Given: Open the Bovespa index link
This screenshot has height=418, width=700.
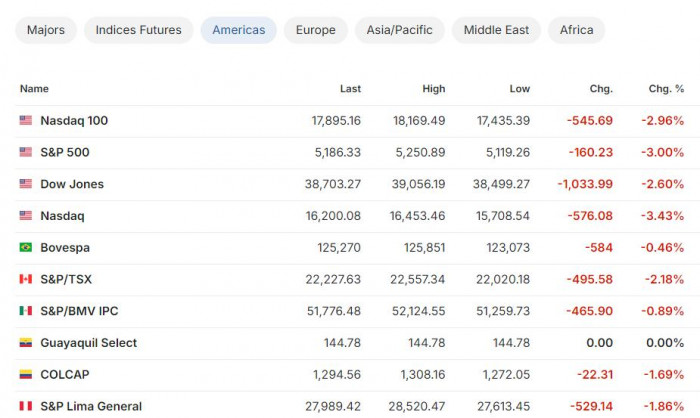Looking at the screenshot, I should pyautogui.click(x=65, y=247).
